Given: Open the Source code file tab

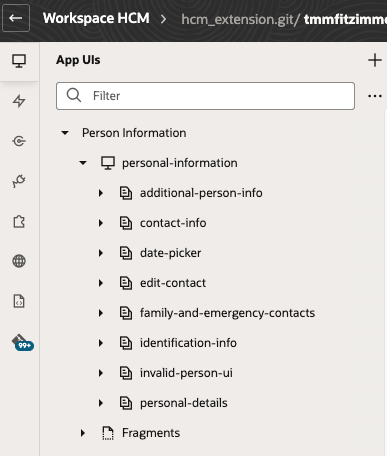Looking at the screenshot, I should point(19,301).
